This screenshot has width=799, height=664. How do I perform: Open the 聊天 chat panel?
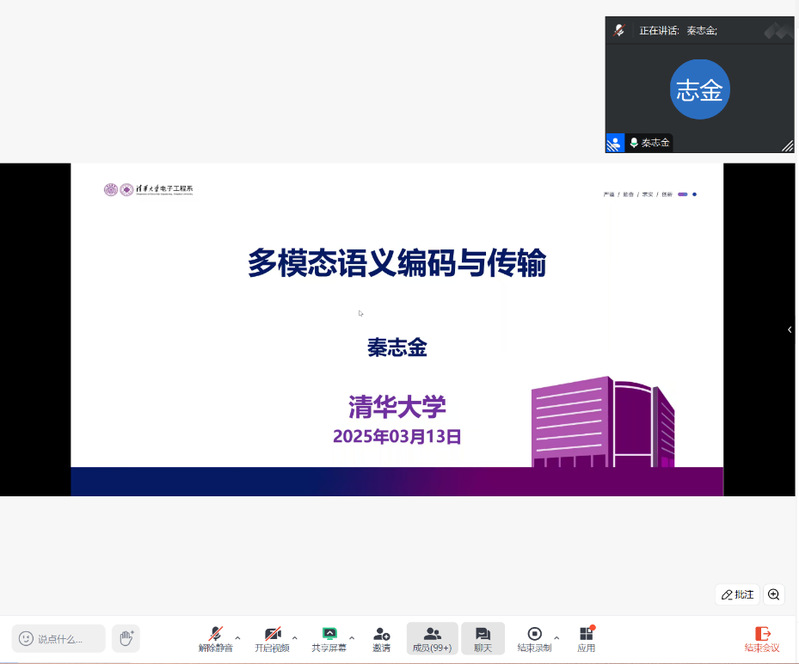483,637
